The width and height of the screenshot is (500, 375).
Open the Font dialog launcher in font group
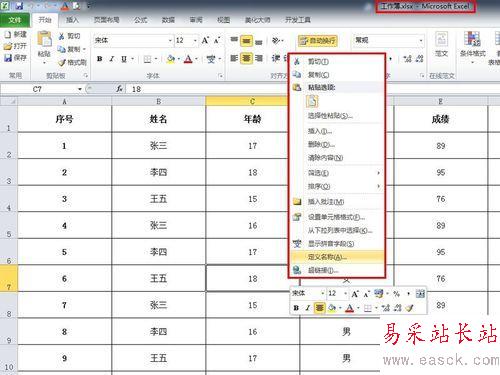point(220,76)
